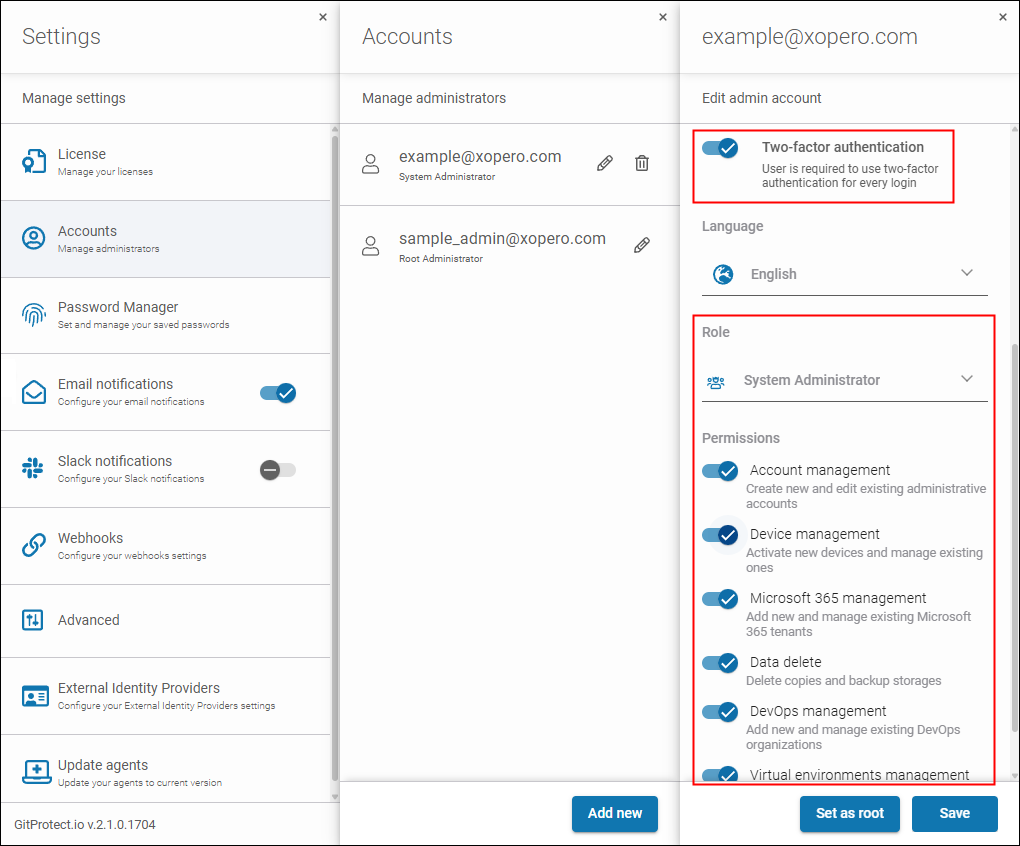Disable the Data delete permission toggle
The height and width of the screenshot is (846, 1020).
(719, 663)
